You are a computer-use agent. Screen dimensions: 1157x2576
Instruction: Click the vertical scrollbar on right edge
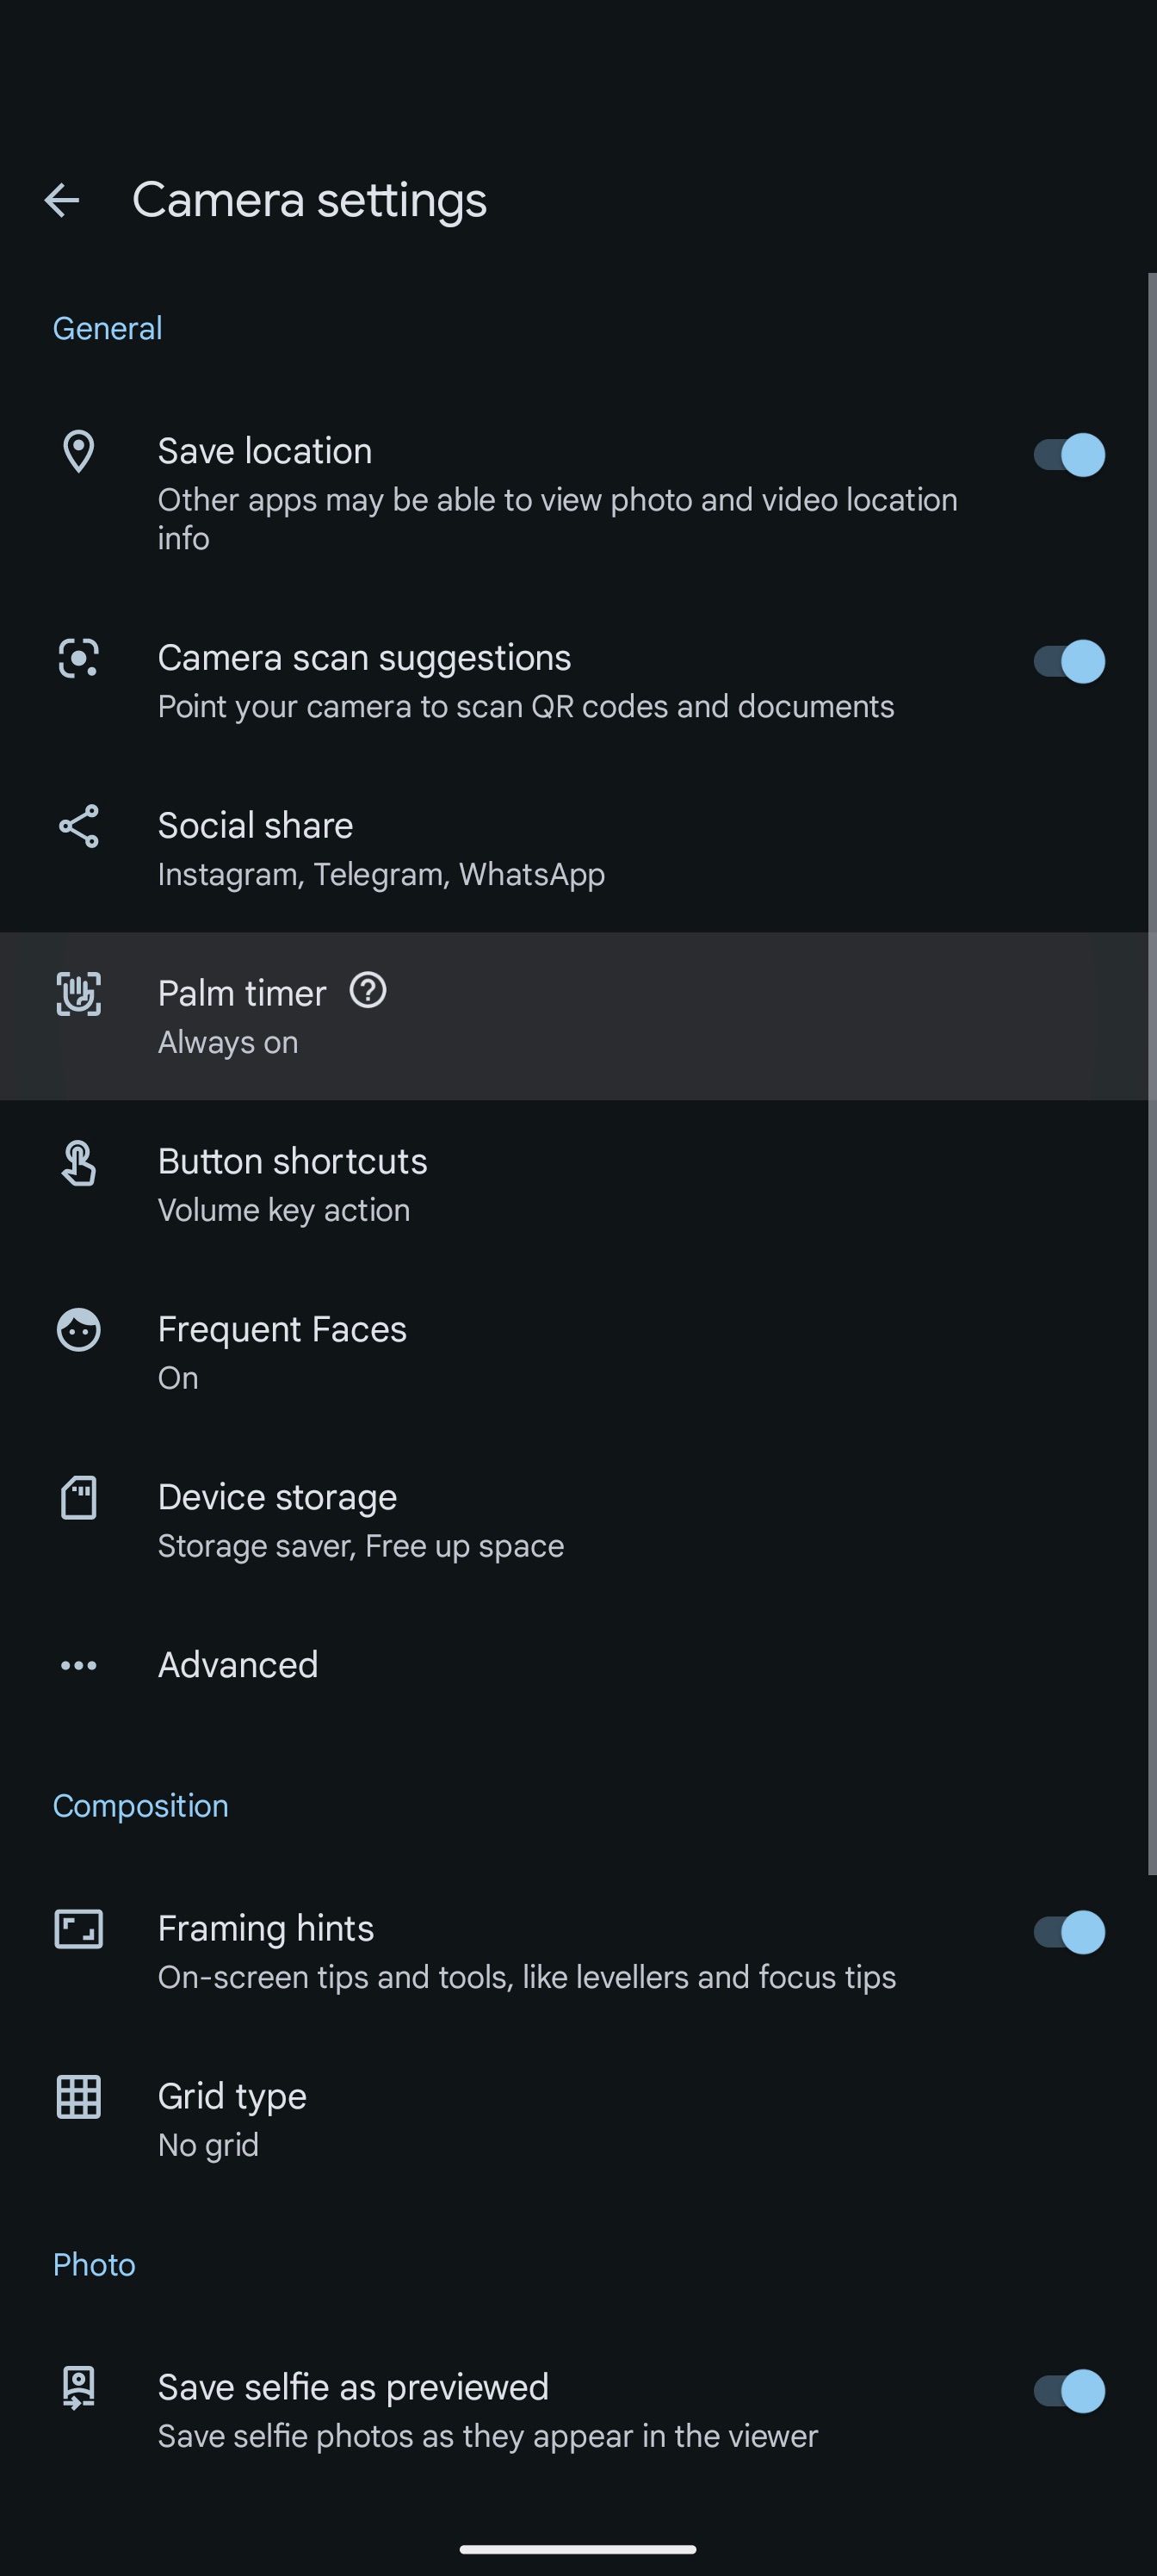click(x=1151, y=1072)
